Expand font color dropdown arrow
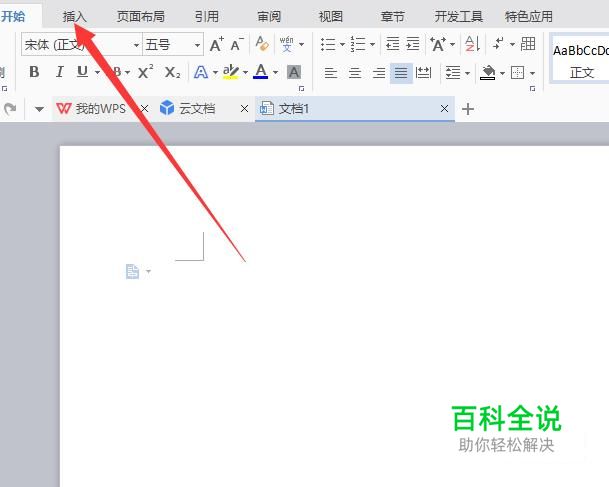The height and width of the screenshot is (487, 609). click(275, 73)
